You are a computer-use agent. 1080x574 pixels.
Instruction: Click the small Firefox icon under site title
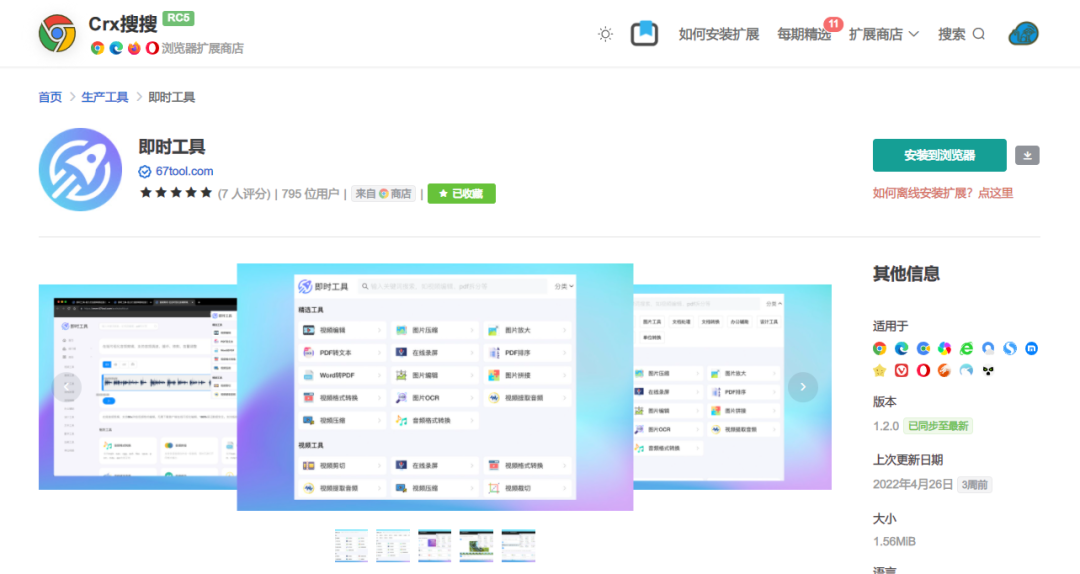pos(134,48)
